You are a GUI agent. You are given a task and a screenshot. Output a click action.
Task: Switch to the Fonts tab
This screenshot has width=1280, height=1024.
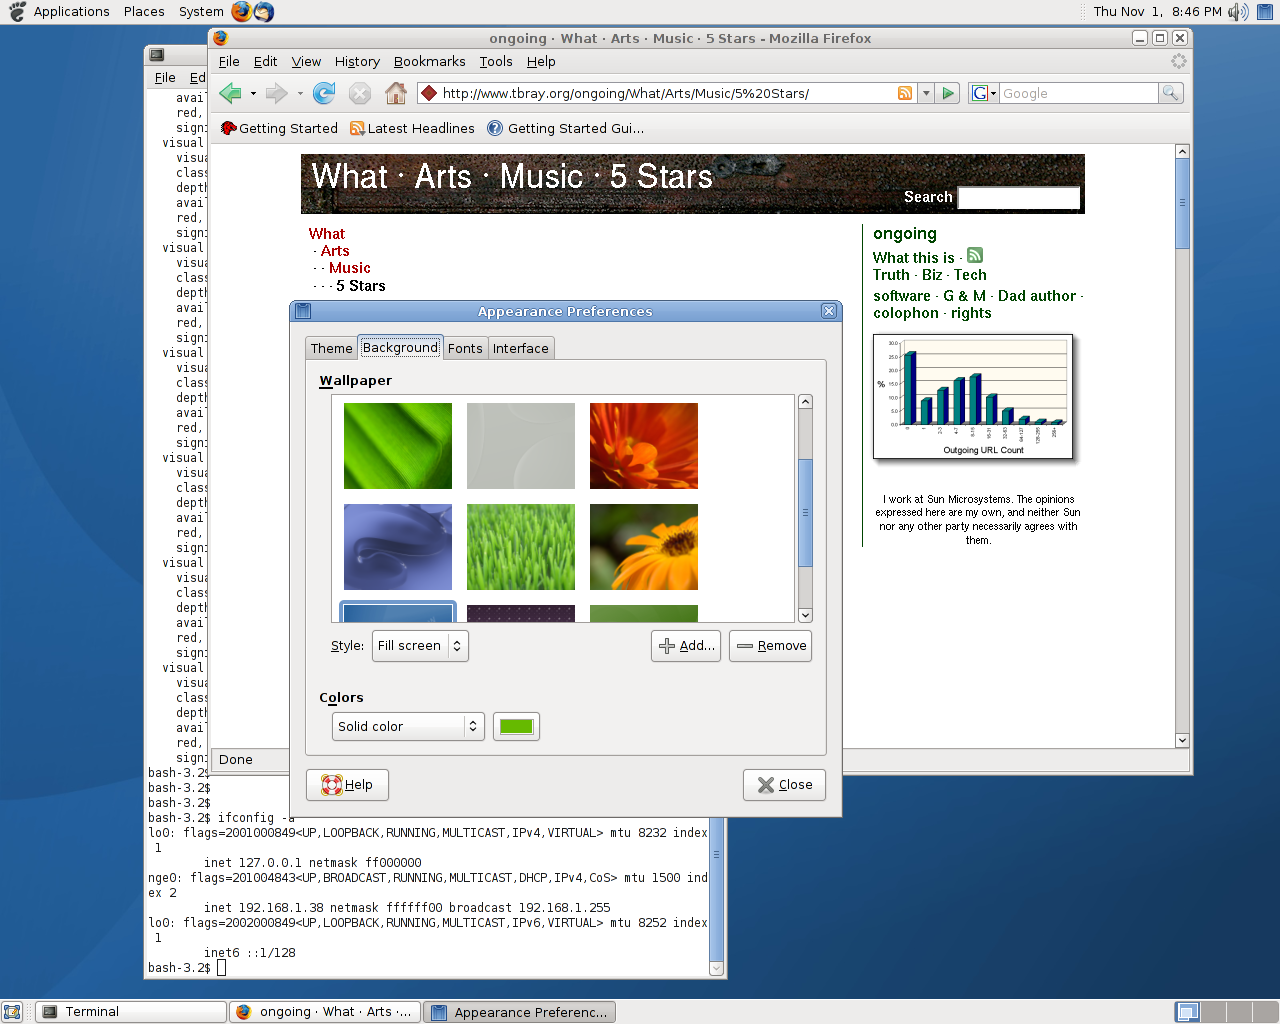pos(465,348)
